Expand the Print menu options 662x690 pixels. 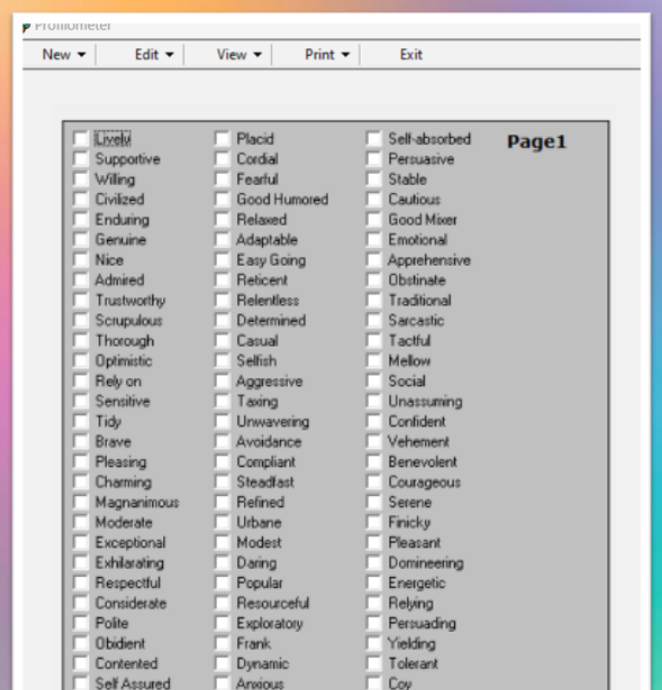point(327,55)
